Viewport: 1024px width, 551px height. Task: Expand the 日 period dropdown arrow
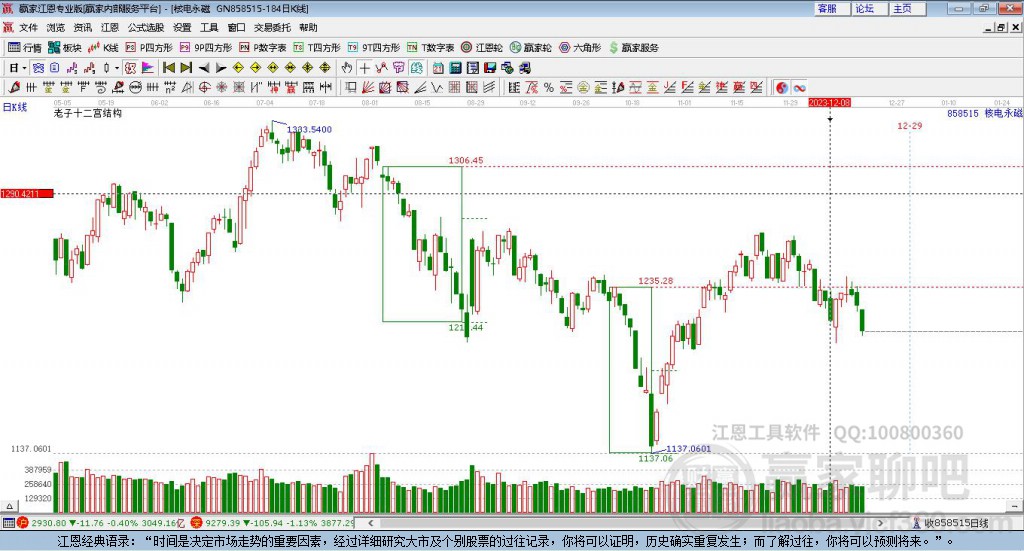24,68
